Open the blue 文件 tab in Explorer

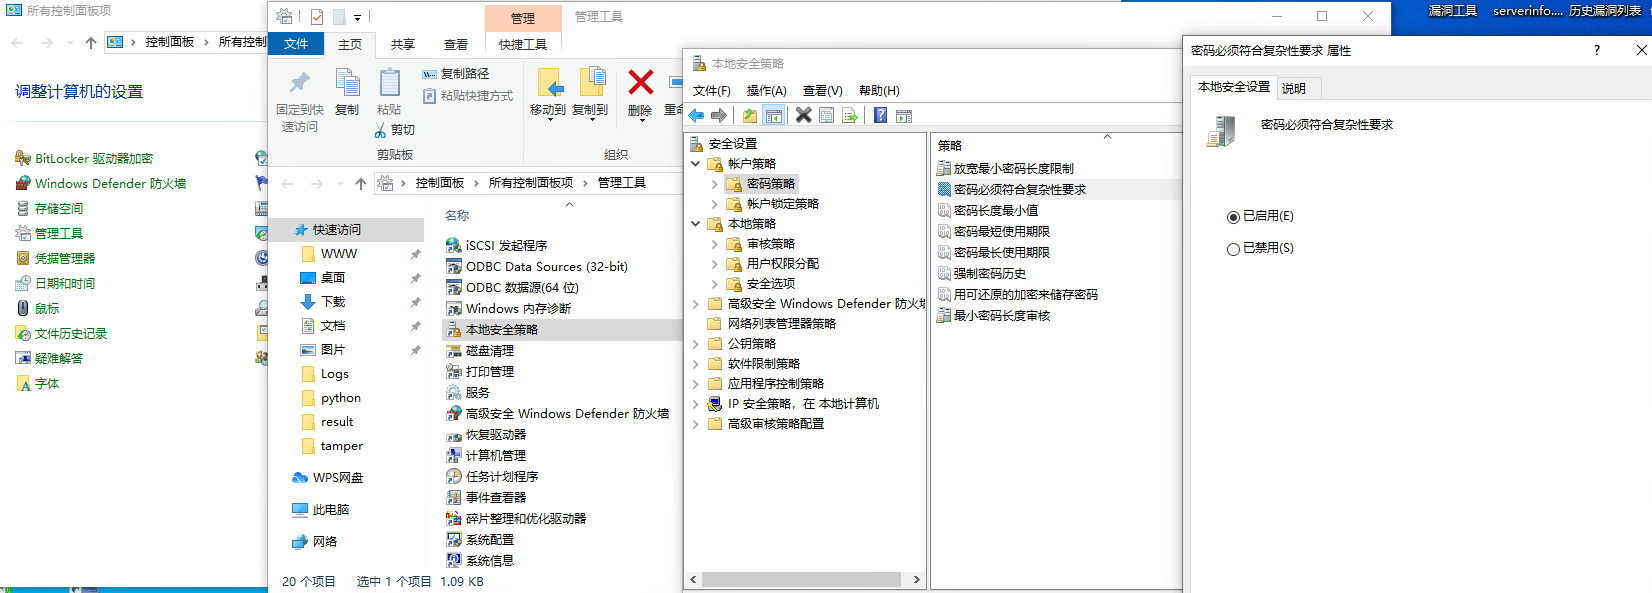(296, 44)
